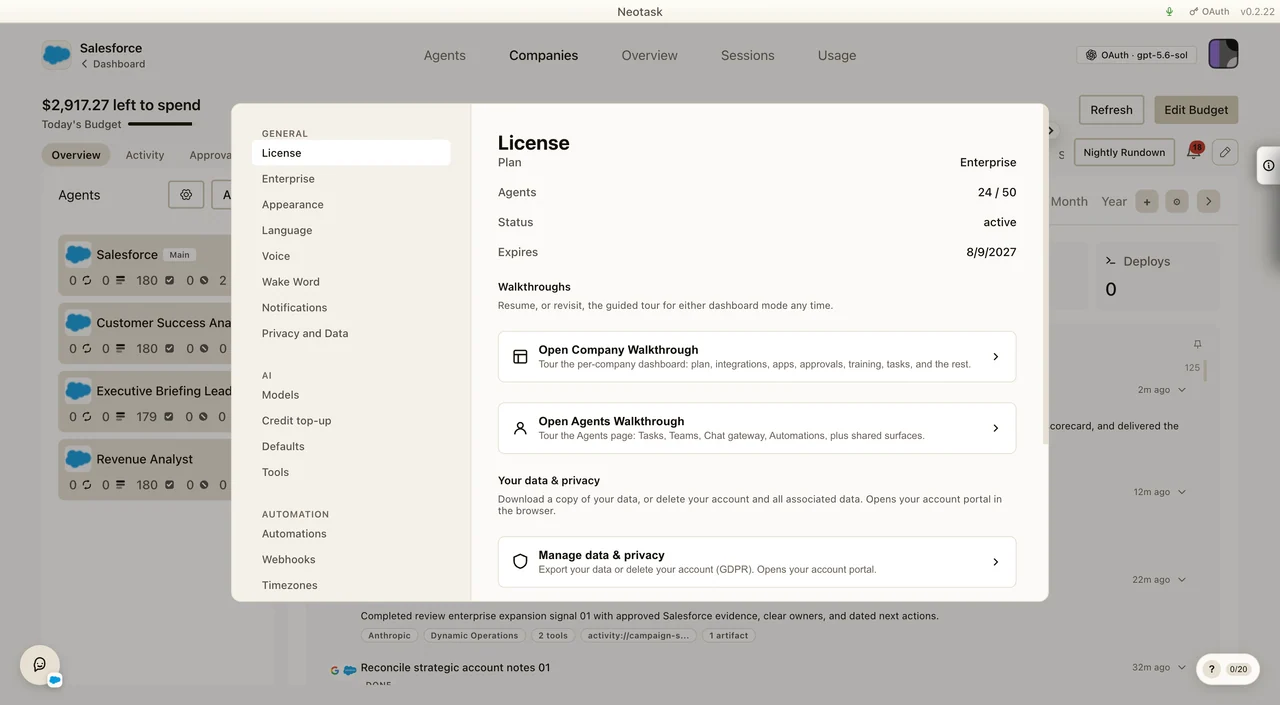Open the chat bubble launcher icon

point(40,664)
